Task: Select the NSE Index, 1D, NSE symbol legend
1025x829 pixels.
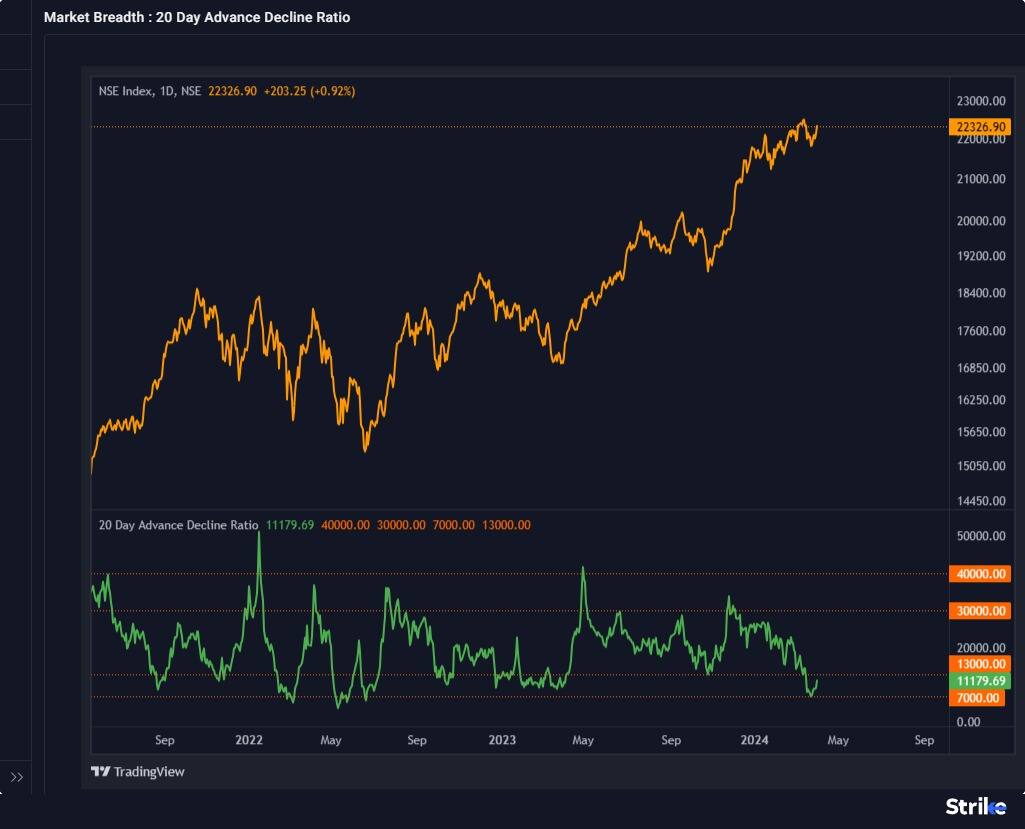Action: pyautogui.click(x=150, y=91)
